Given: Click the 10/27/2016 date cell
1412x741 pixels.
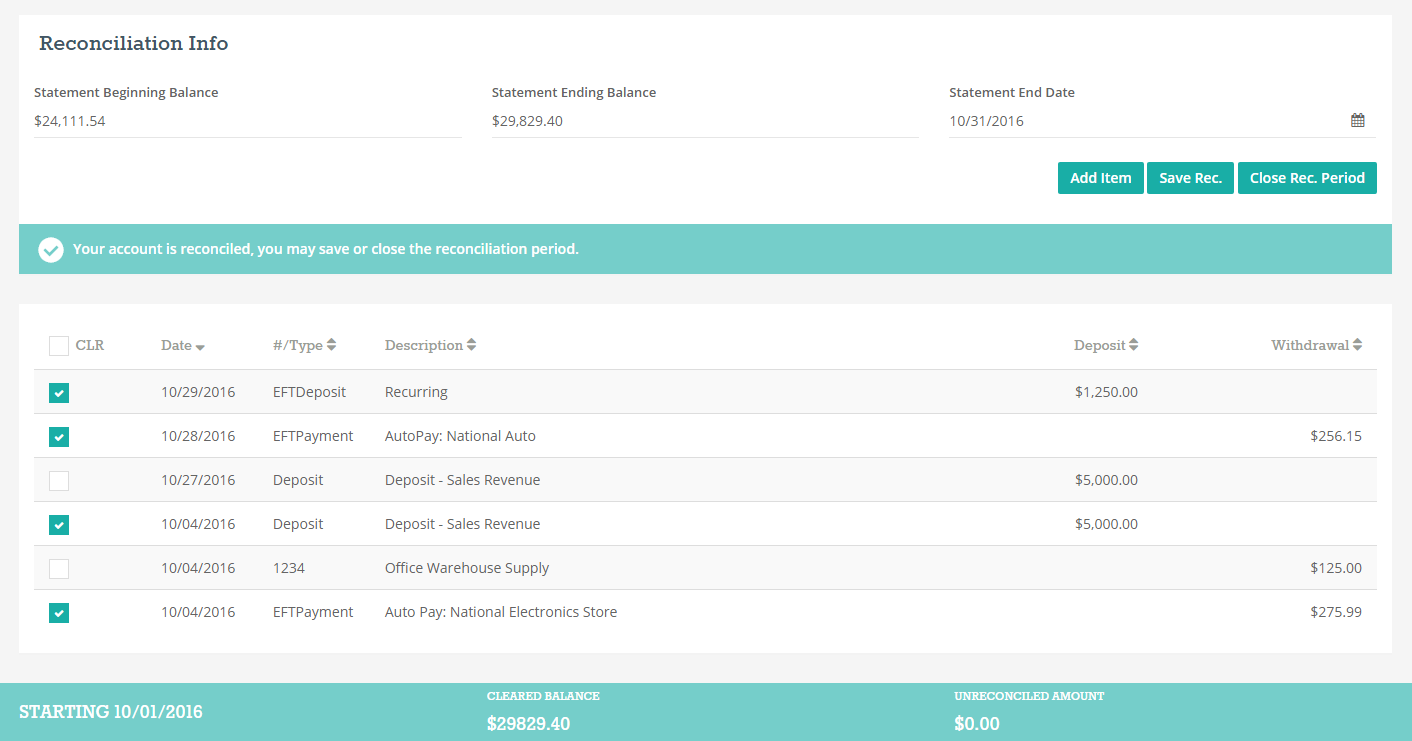Looking at the screenshot, I should point(198,480).
